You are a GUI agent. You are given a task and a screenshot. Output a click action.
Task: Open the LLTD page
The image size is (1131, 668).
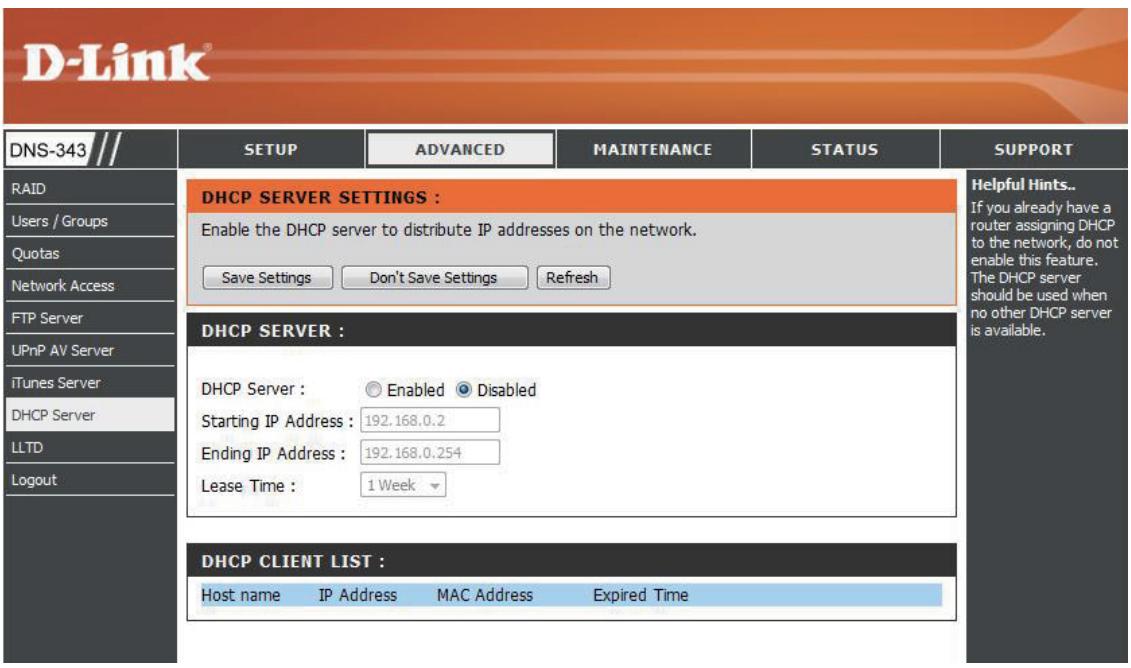pyautogui.click(x=90, y=448)
